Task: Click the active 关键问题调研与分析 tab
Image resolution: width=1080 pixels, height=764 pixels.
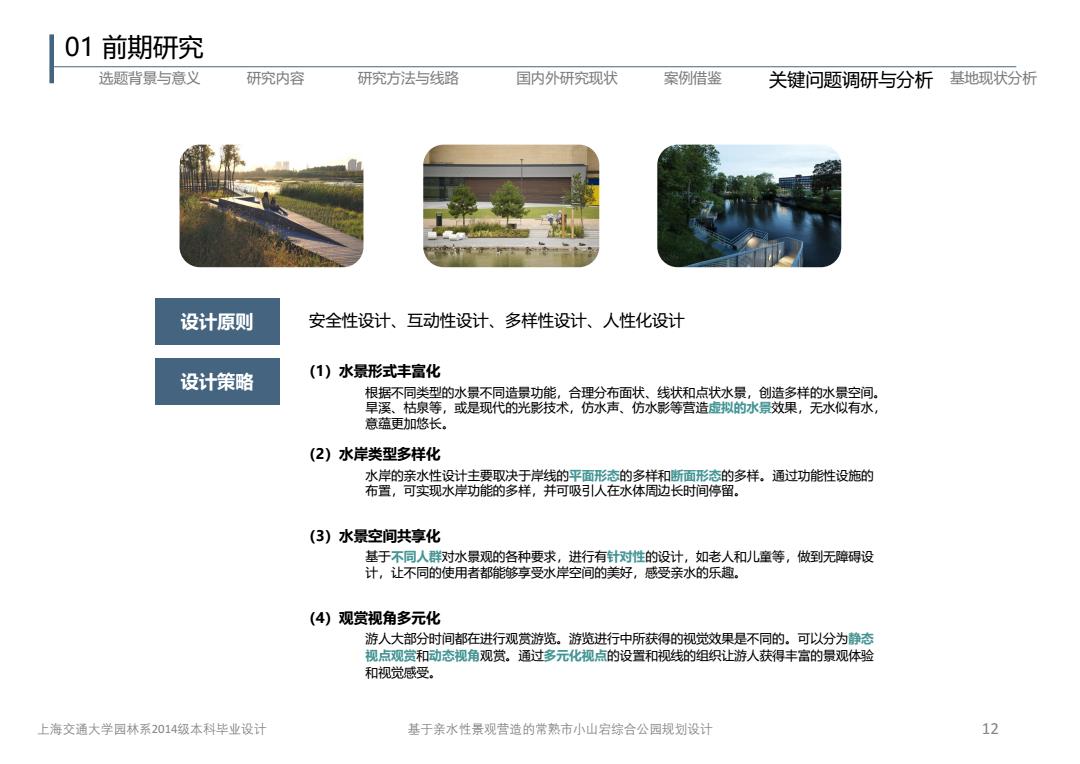Action: tap(850, 80)
